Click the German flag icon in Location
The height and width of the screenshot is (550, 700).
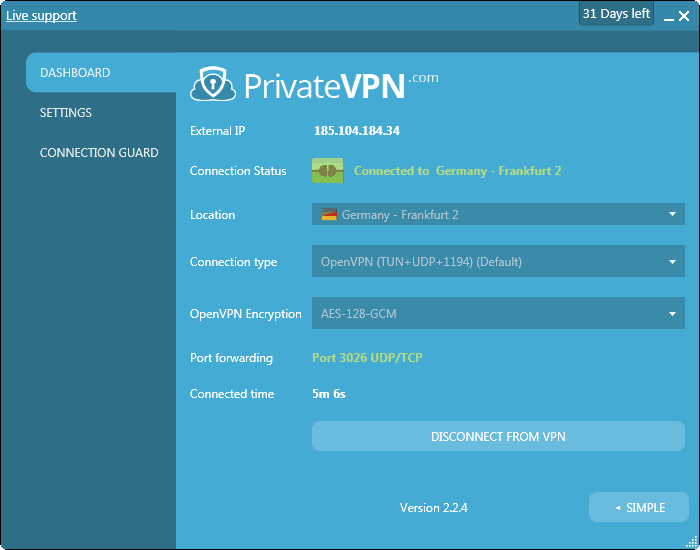tap(329, 215)
